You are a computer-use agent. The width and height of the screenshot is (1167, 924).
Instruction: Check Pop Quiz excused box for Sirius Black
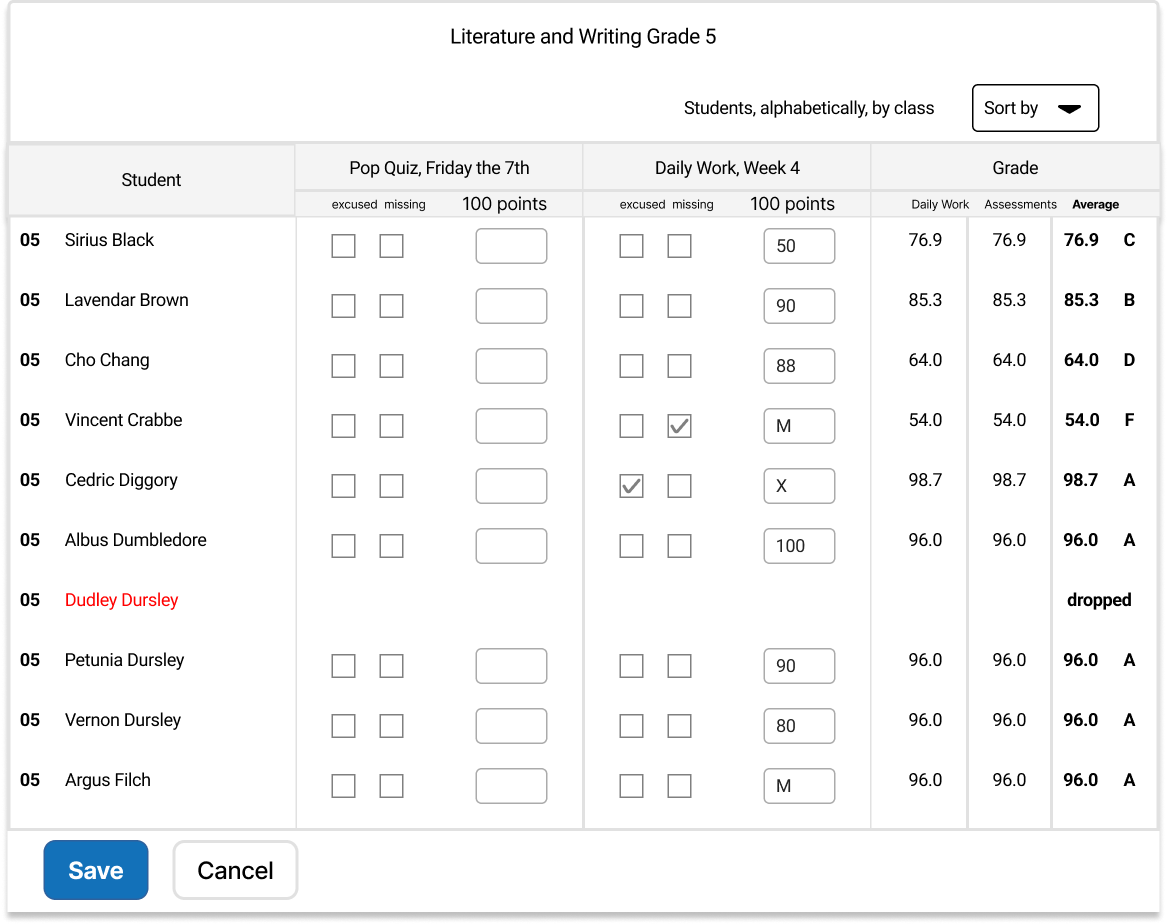(x=343, y=246)
